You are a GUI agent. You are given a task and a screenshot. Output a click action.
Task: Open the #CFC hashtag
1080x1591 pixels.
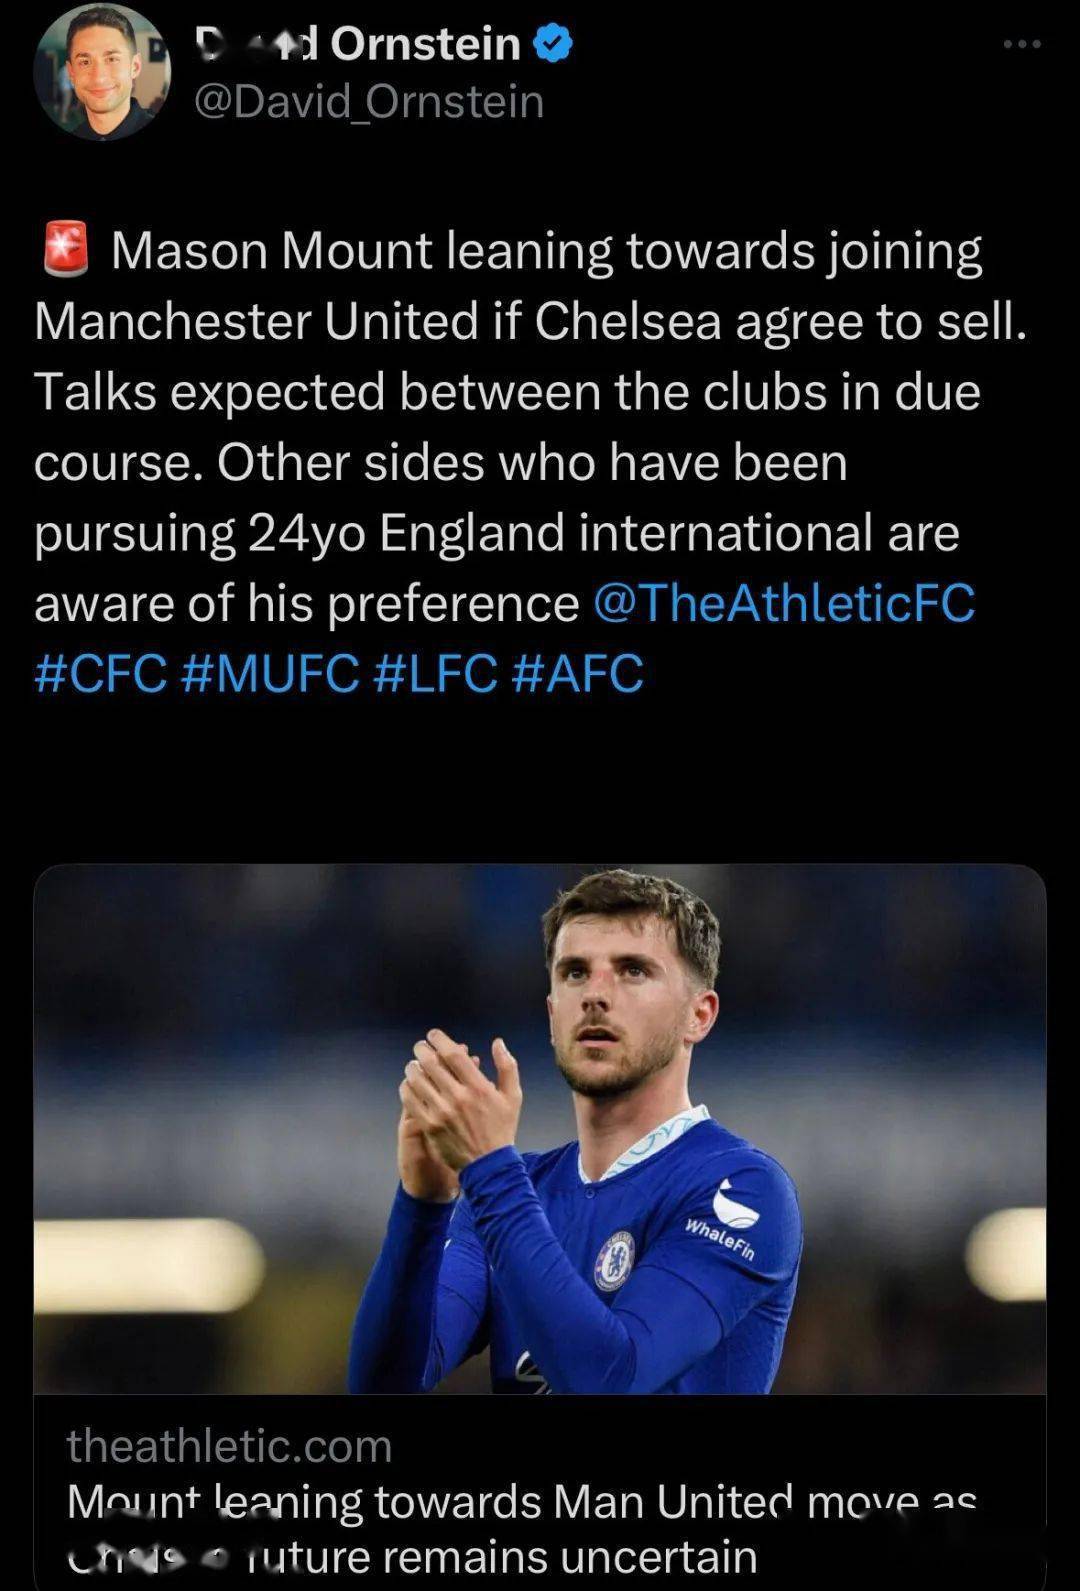coord(101,673)
